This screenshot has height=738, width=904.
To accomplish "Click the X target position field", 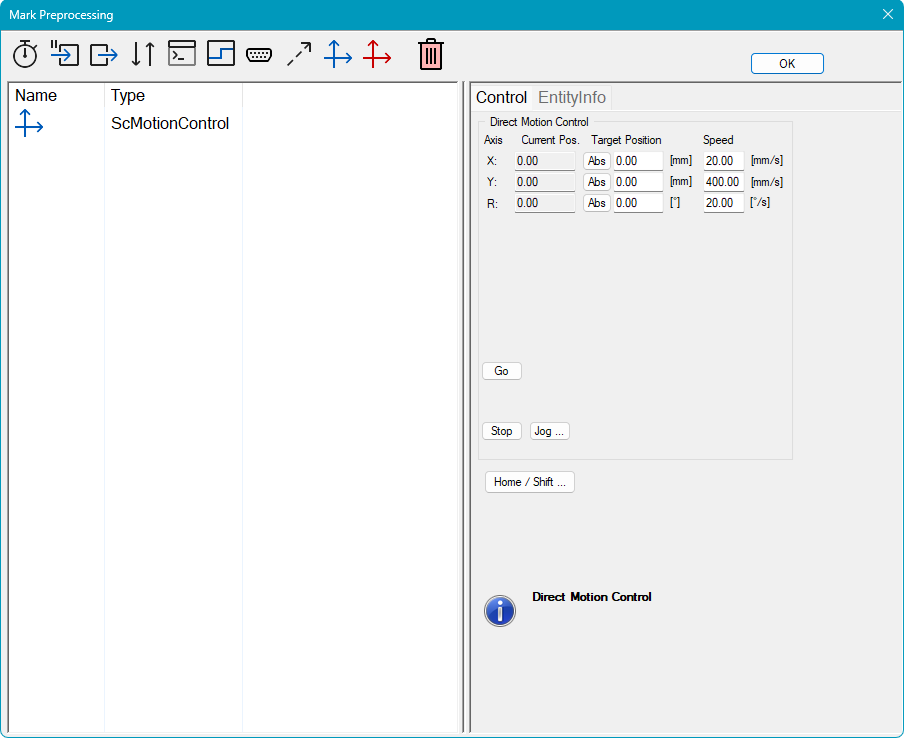I will (x=638, y=161).
